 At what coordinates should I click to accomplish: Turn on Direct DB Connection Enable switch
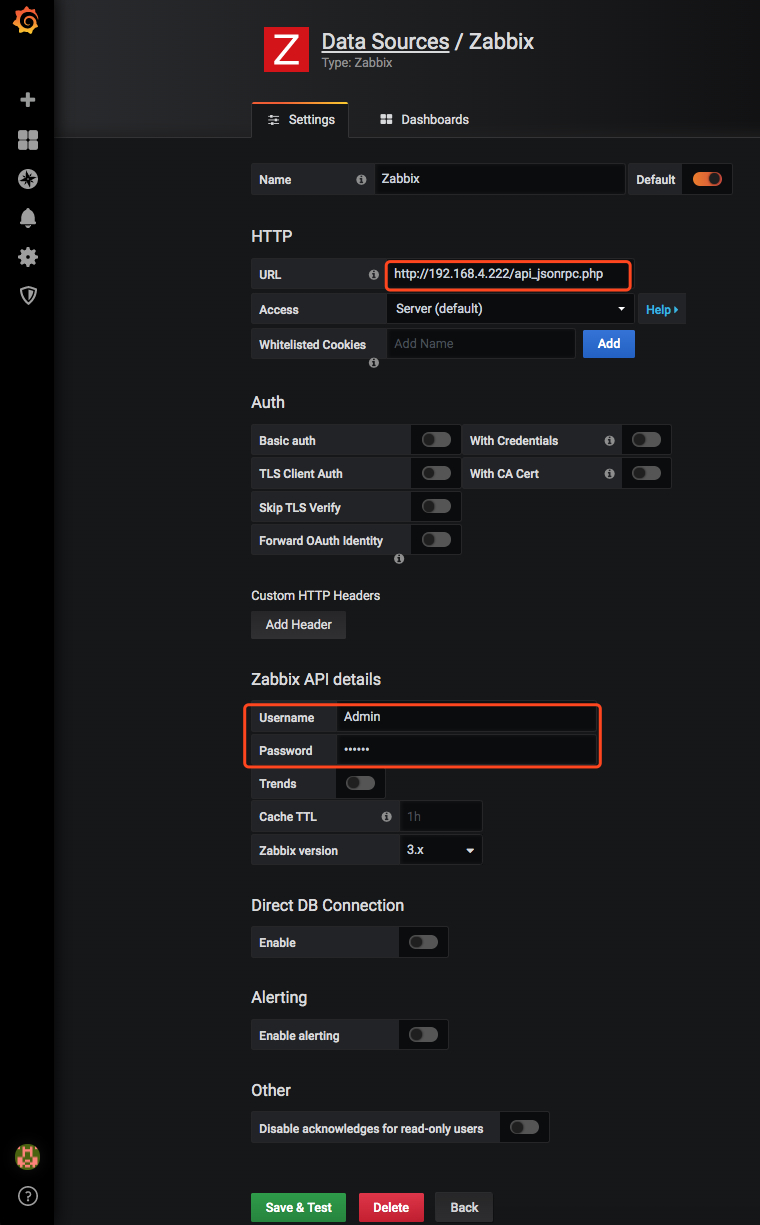click(423, 942)
